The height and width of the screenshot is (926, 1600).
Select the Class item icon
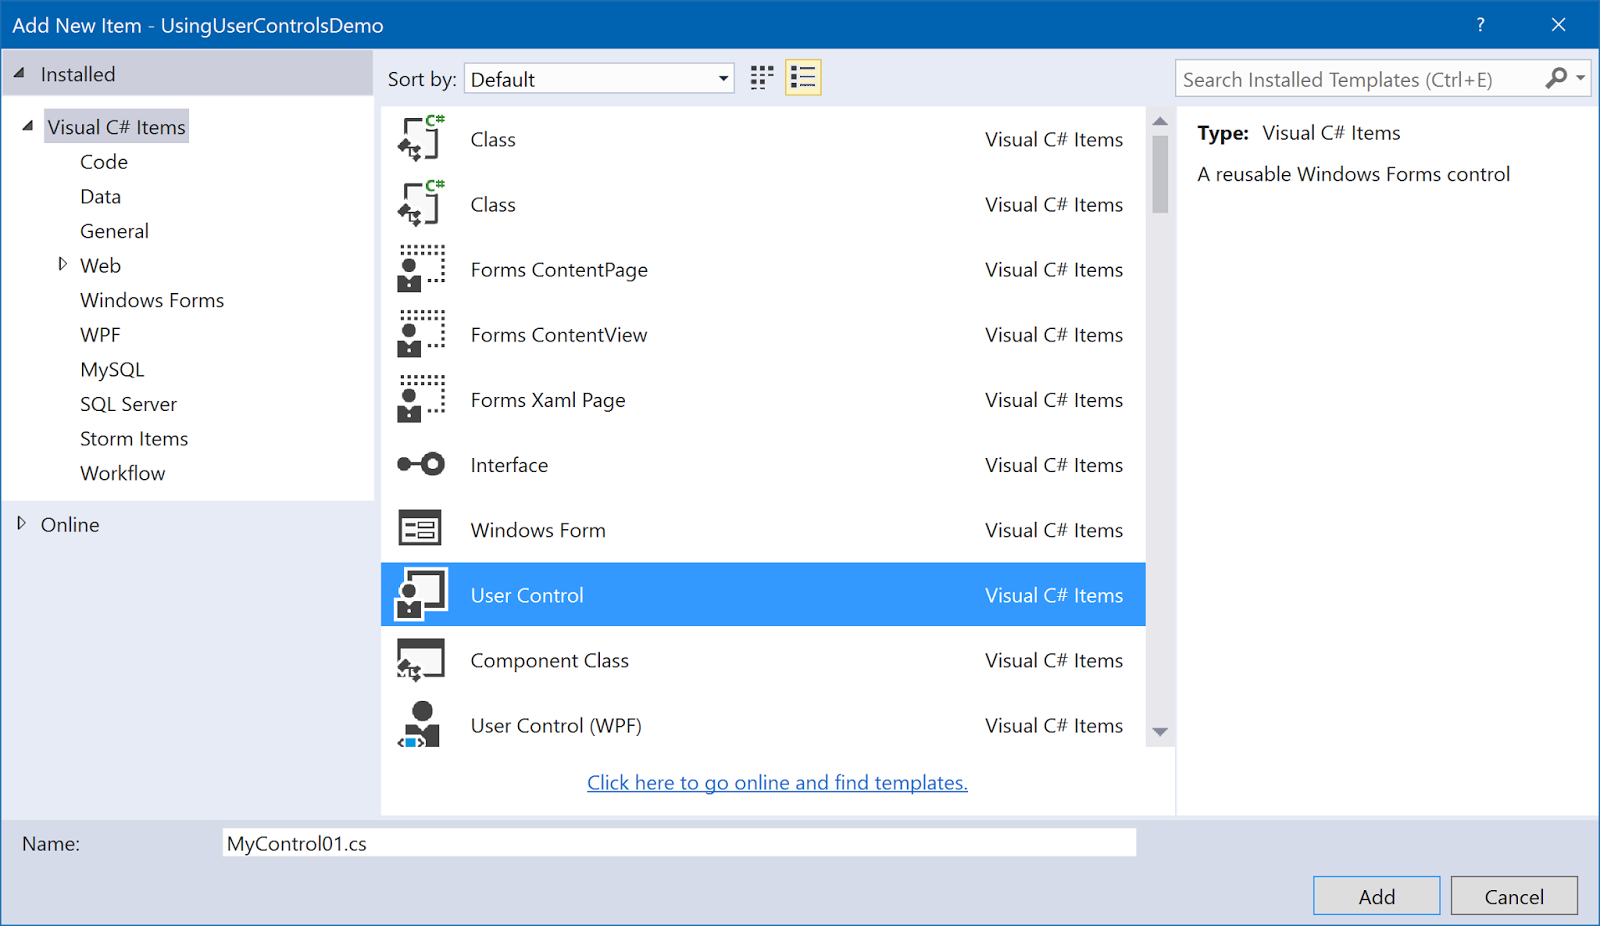tap(419, 139)
